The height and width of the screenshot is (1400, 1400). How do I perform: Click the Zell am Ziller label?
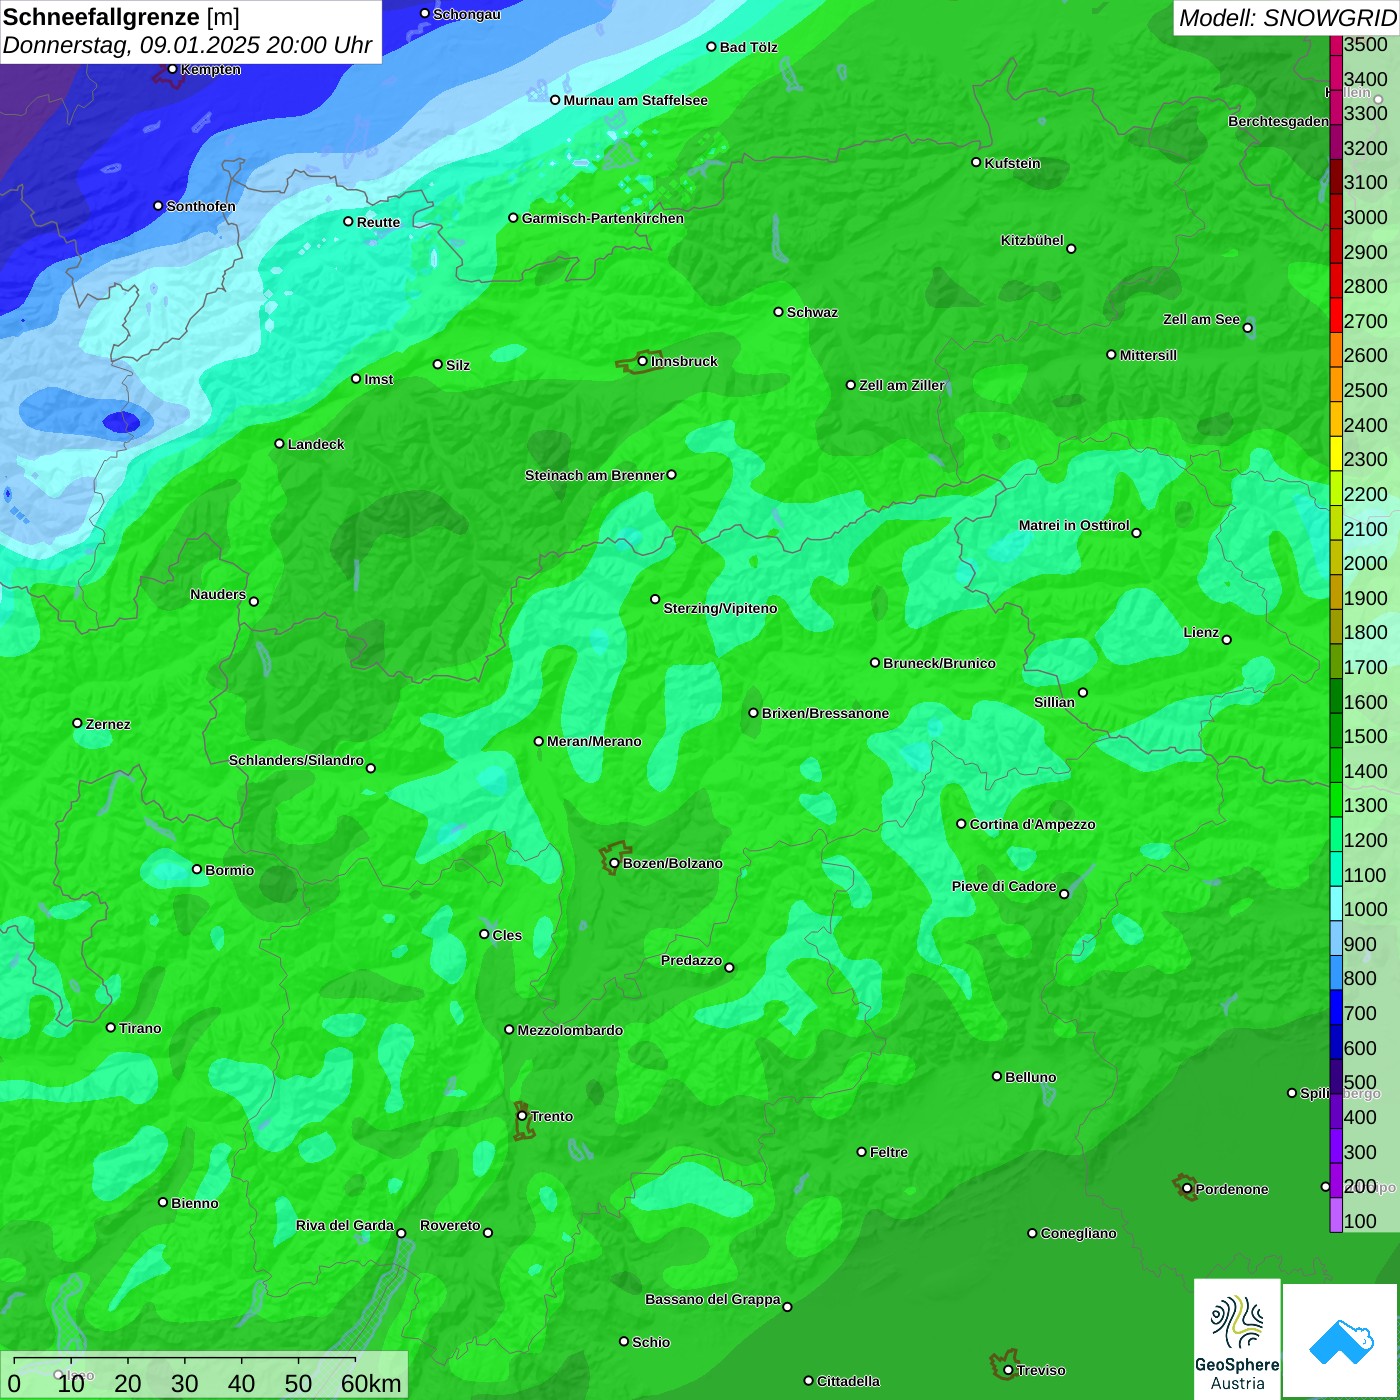902,385
